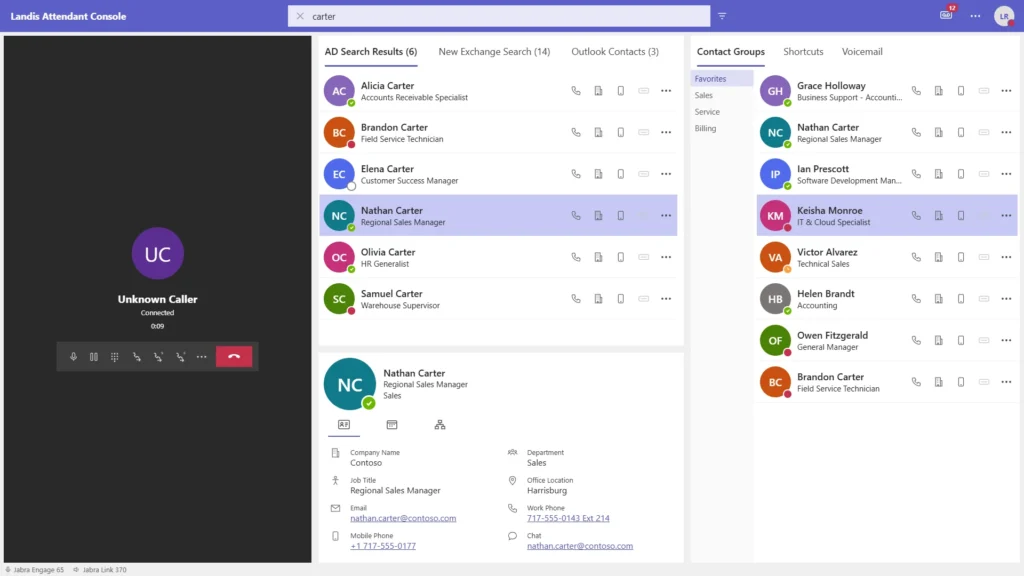Click into the search field containing "carter"

(x=499, y=16)
